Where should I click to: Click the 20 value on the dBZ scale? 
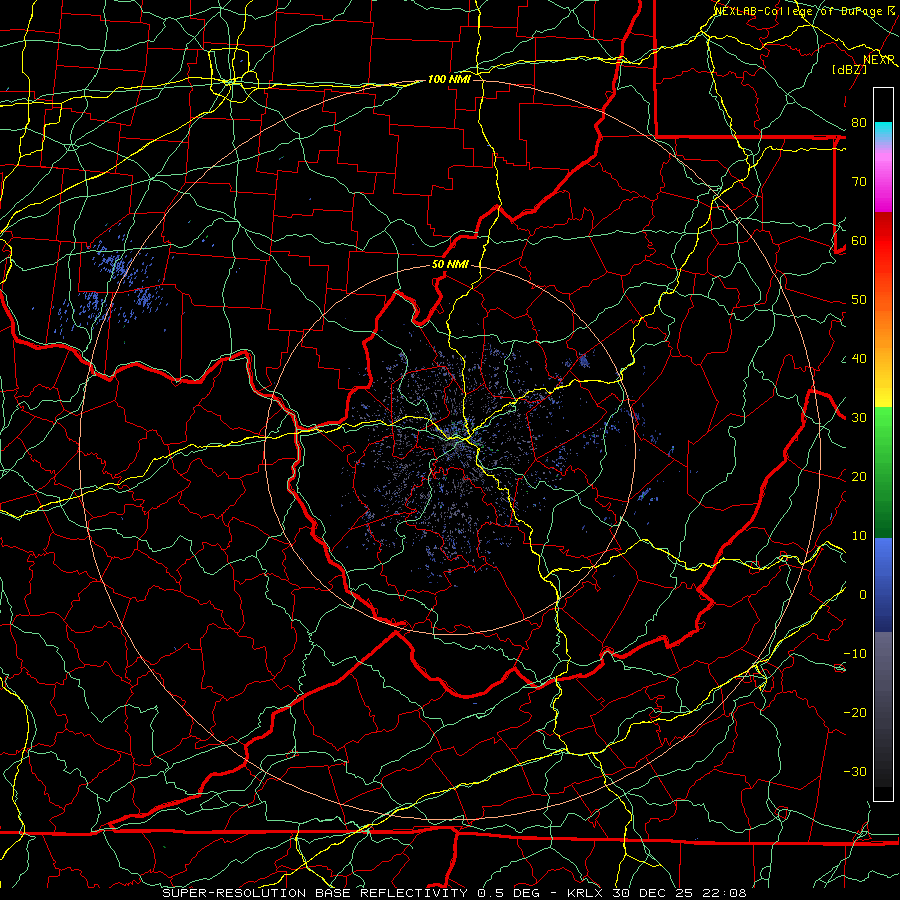[859, 476]
